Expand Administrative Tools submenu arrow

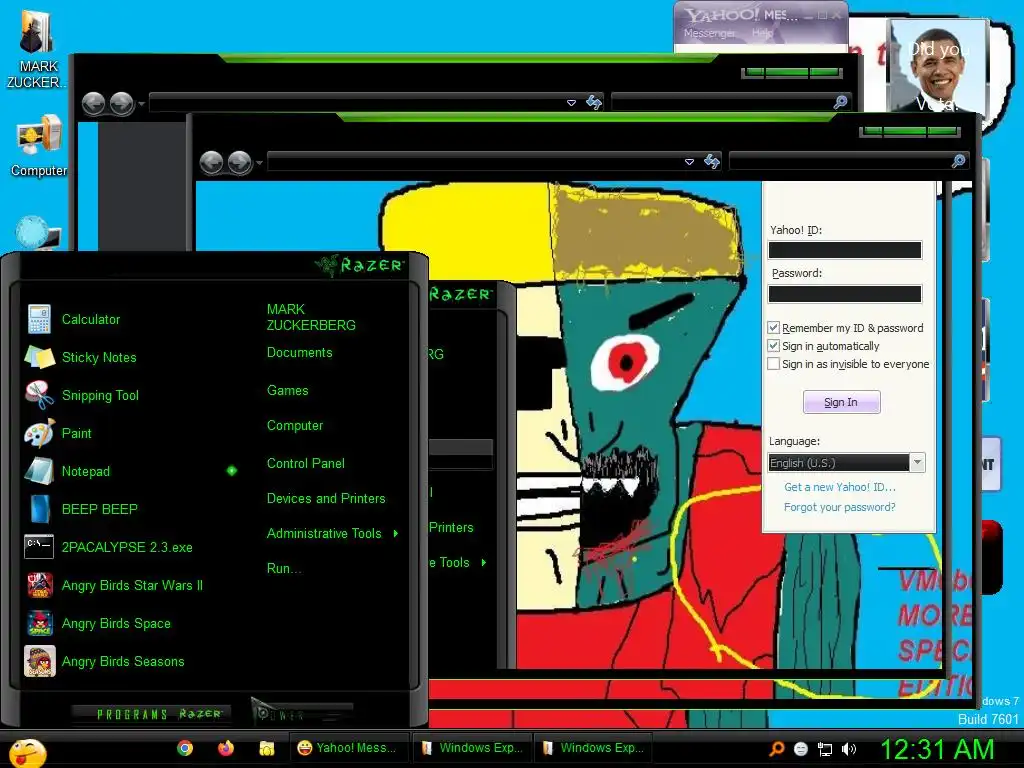tap(396, 534)
